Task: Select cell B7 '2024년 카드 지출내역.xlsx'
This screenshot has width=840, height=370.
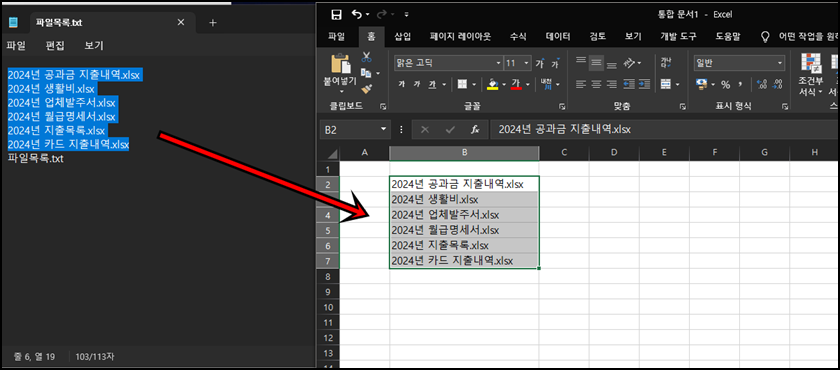Action: [x=464, y=261]
